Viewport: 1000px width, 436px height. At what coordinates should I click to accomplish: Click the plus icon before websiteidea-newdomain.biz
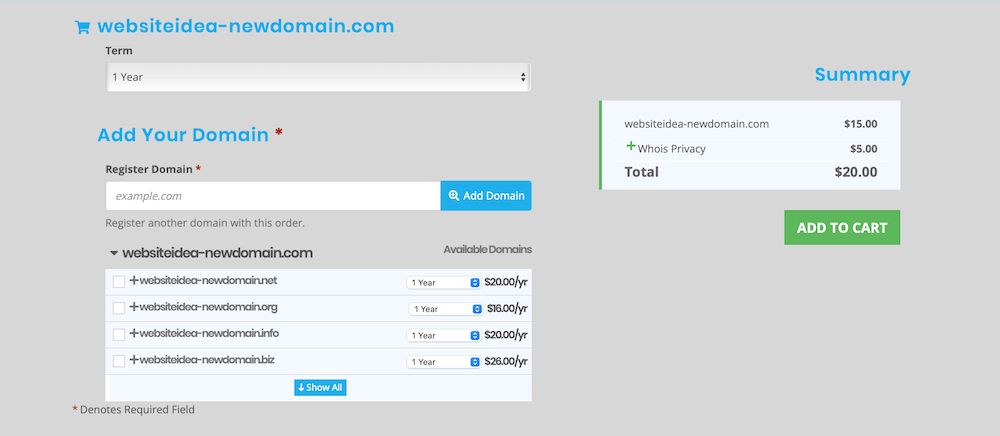pos(134,360)
